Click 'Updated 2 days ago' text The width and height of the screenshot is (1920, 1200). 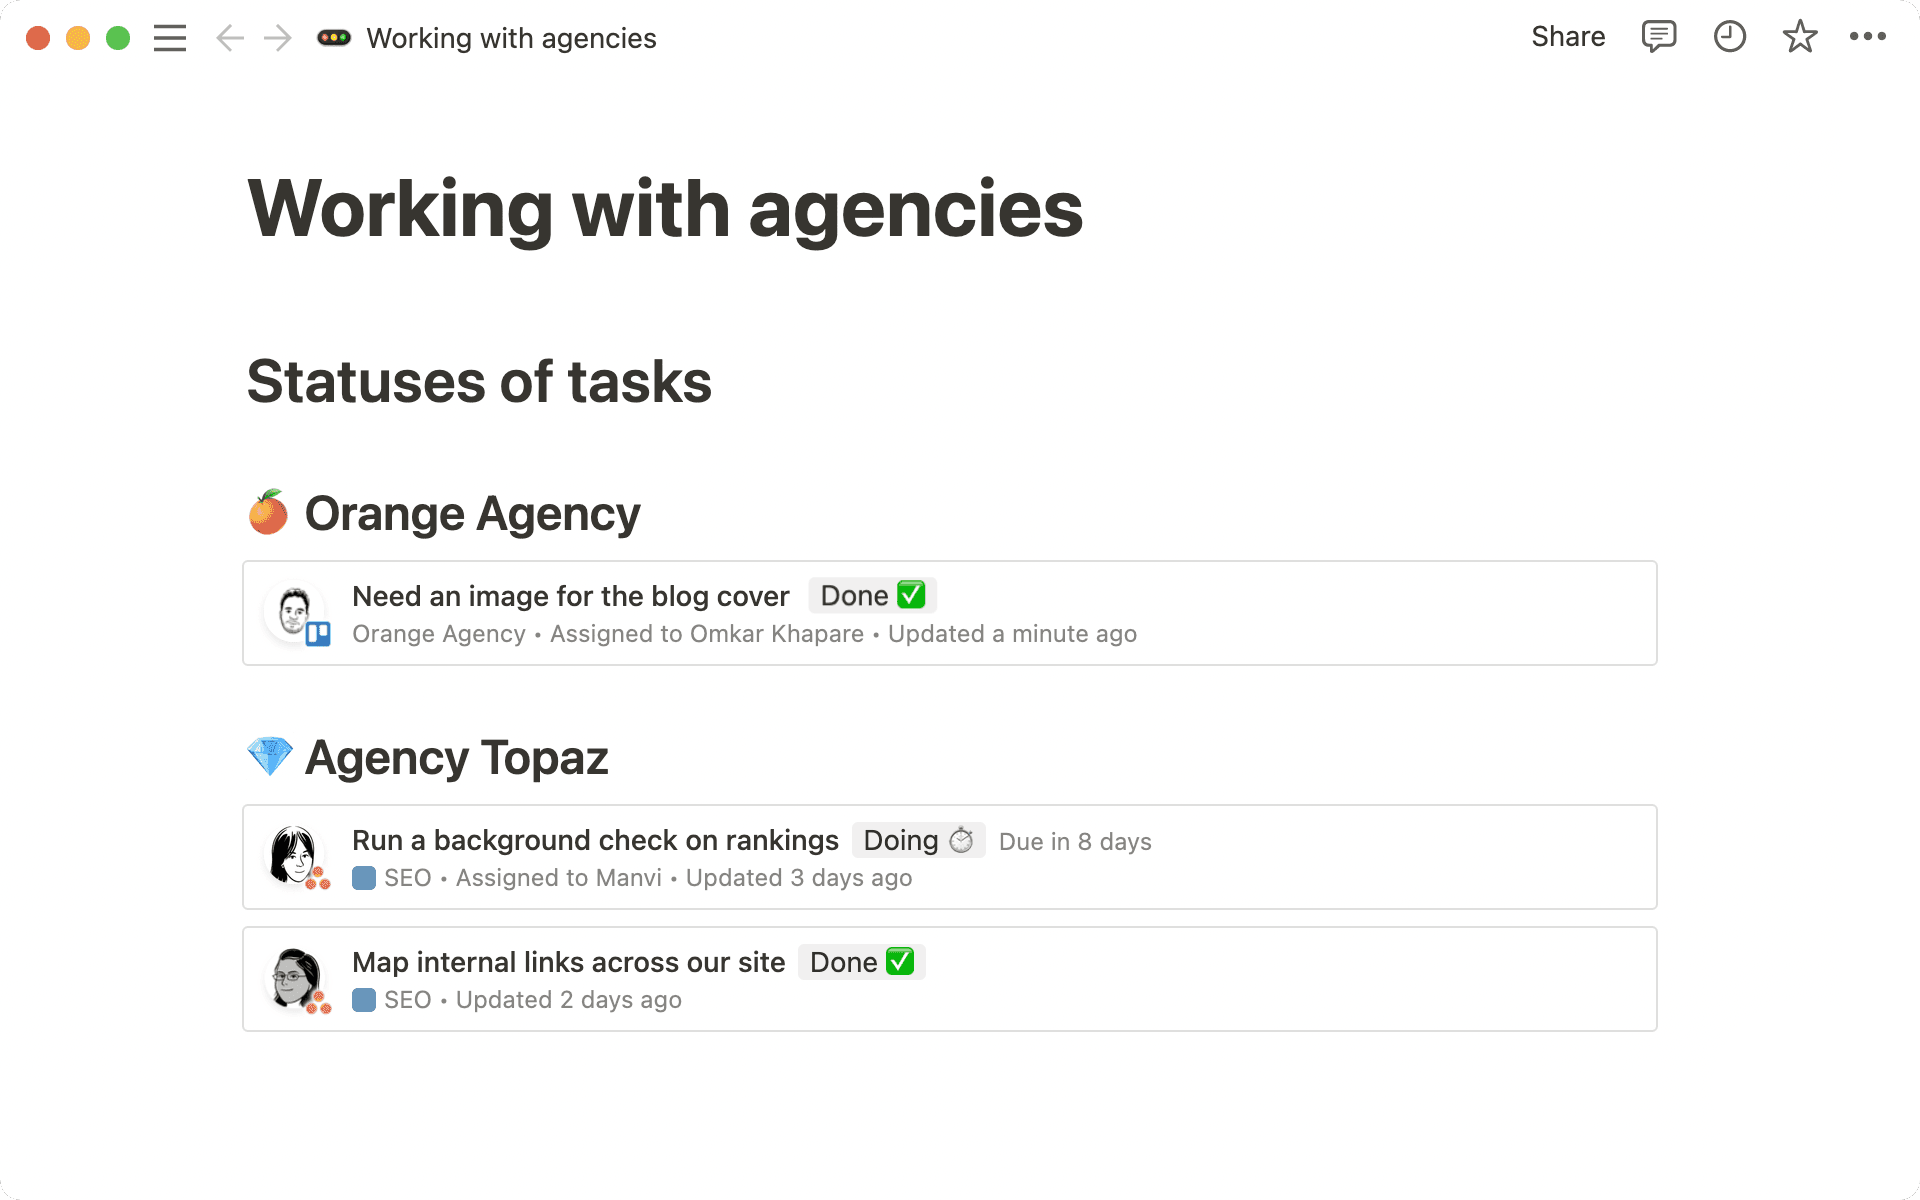coord(569,1000)
